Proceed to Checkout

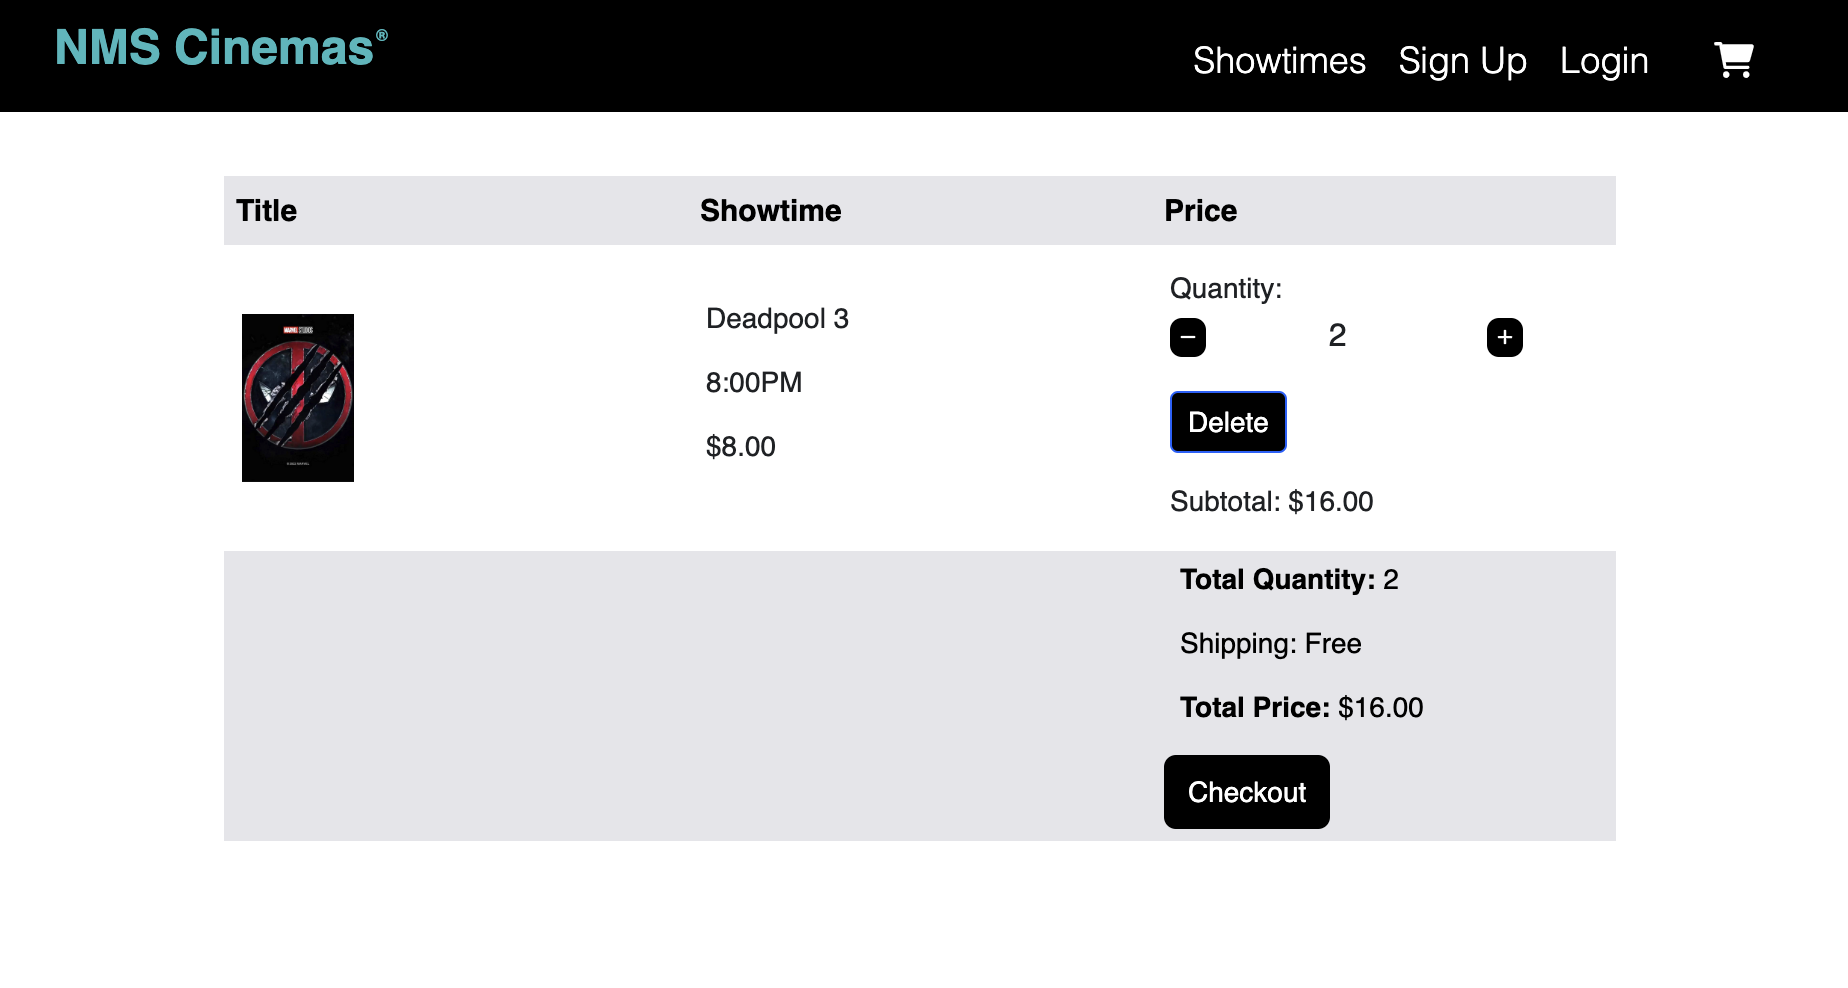(1246, 792)
